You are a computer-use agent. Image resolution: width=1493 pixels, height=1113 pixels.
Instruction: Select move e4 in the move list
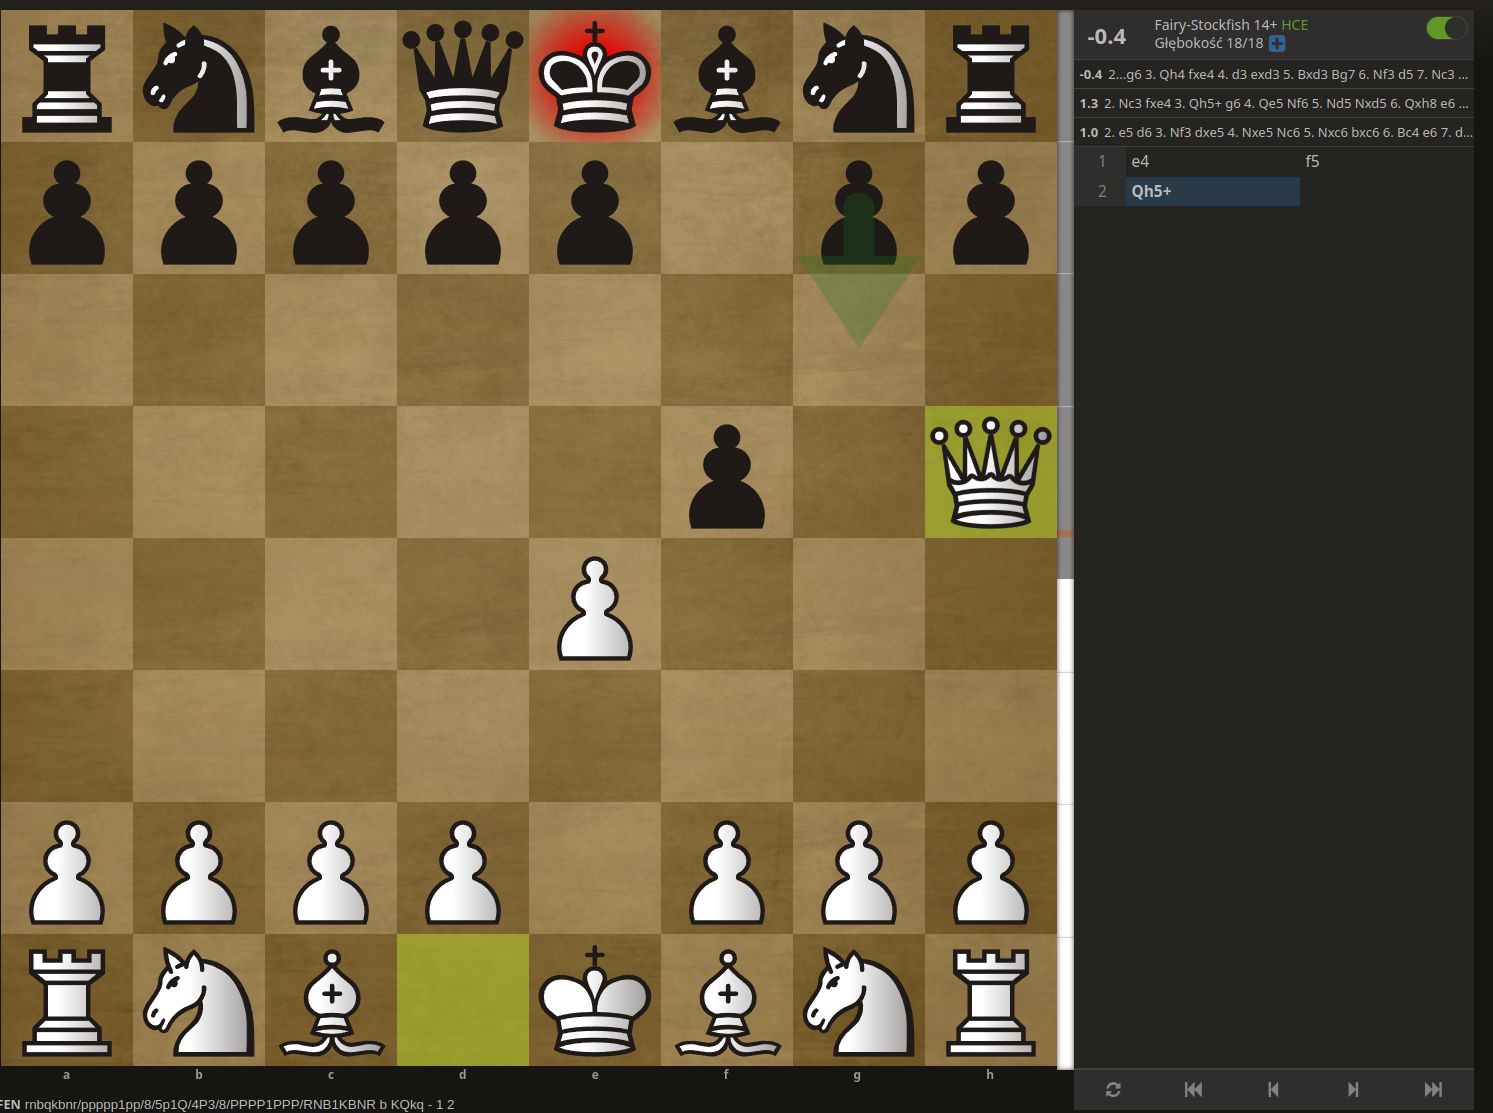pos(1212,161)
